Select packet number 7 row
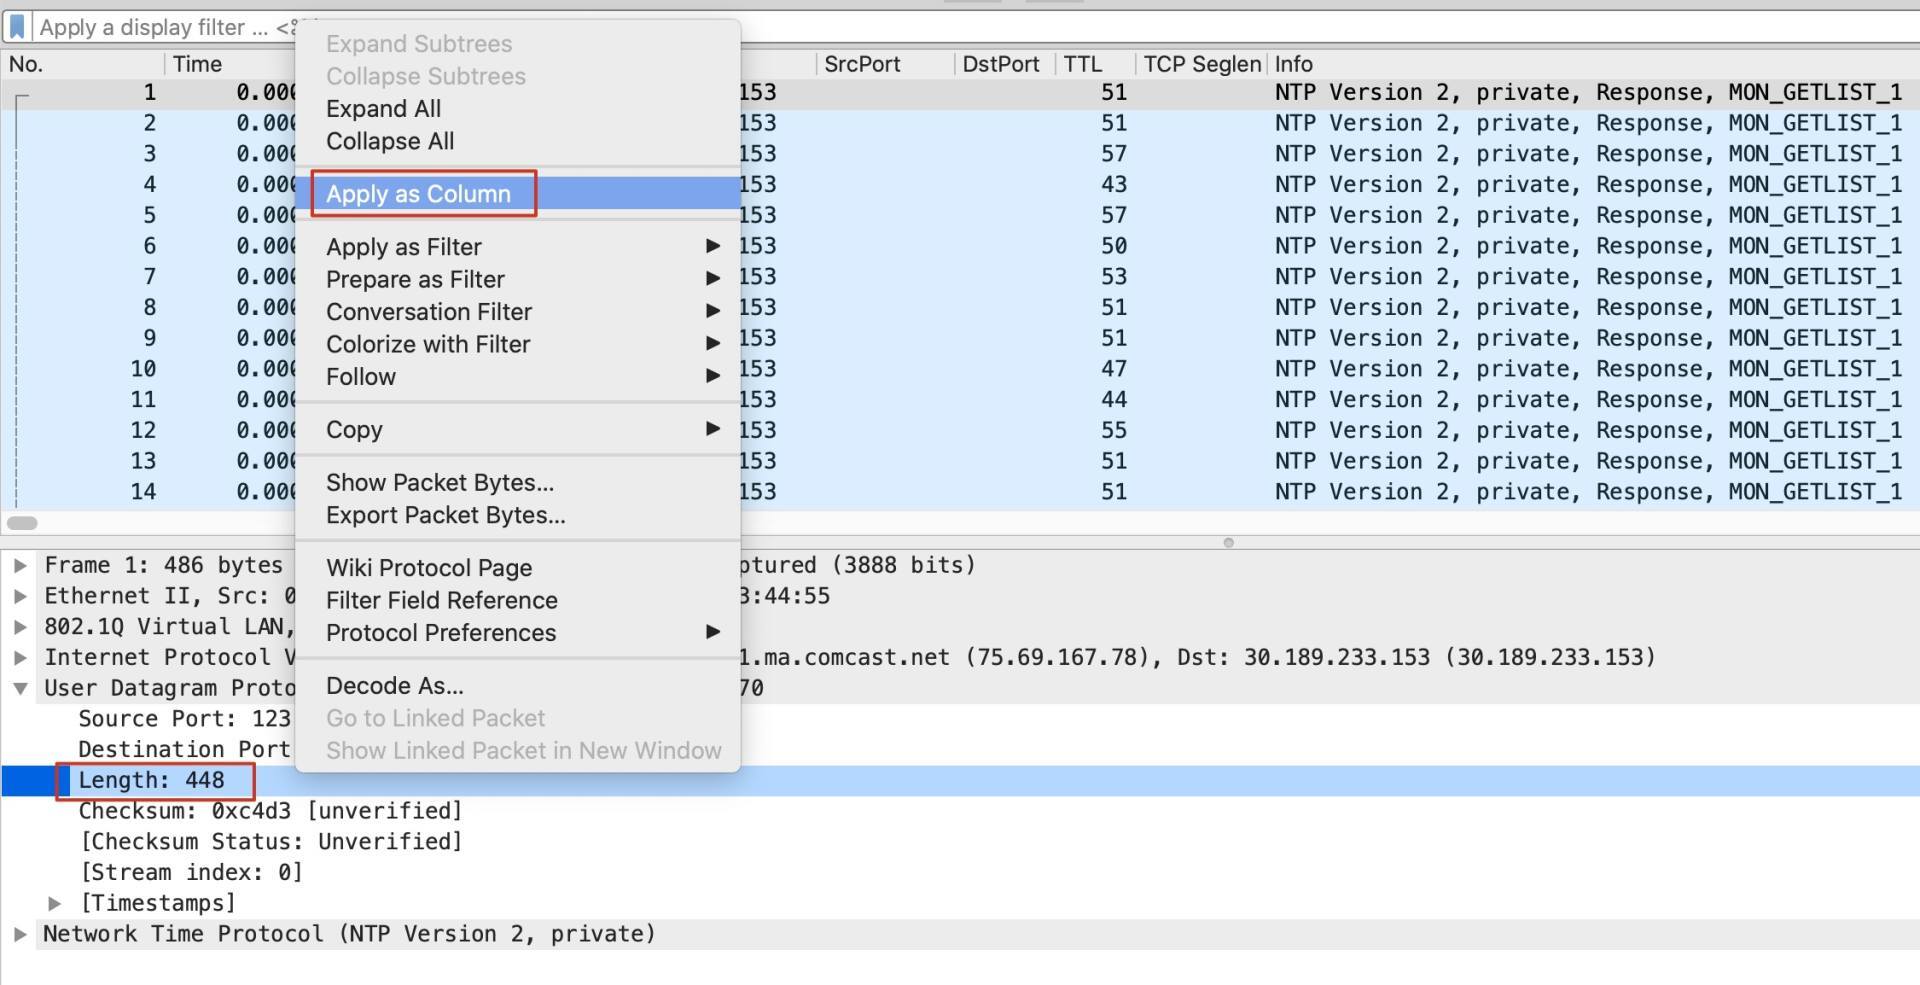Viewport: 1920px width, 985px height. coord(960,277)
